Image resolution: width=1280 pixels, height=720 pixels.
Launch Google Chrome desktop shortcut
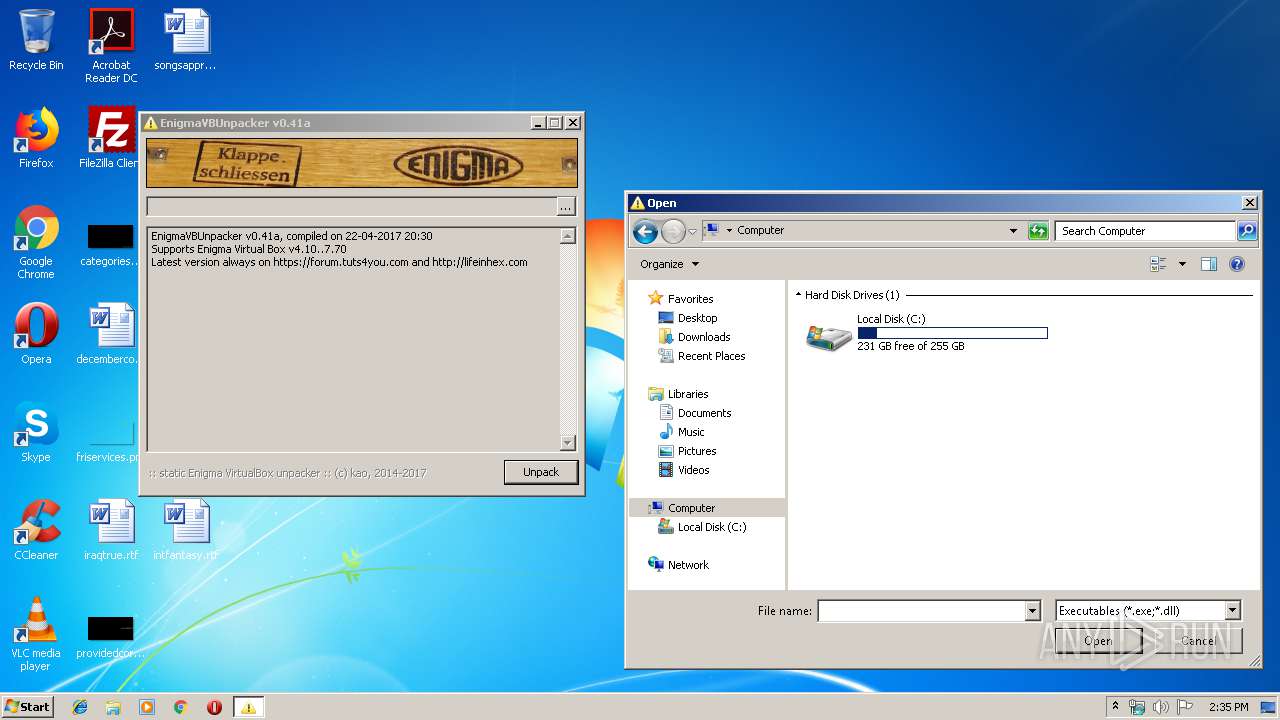click(36, 242)
